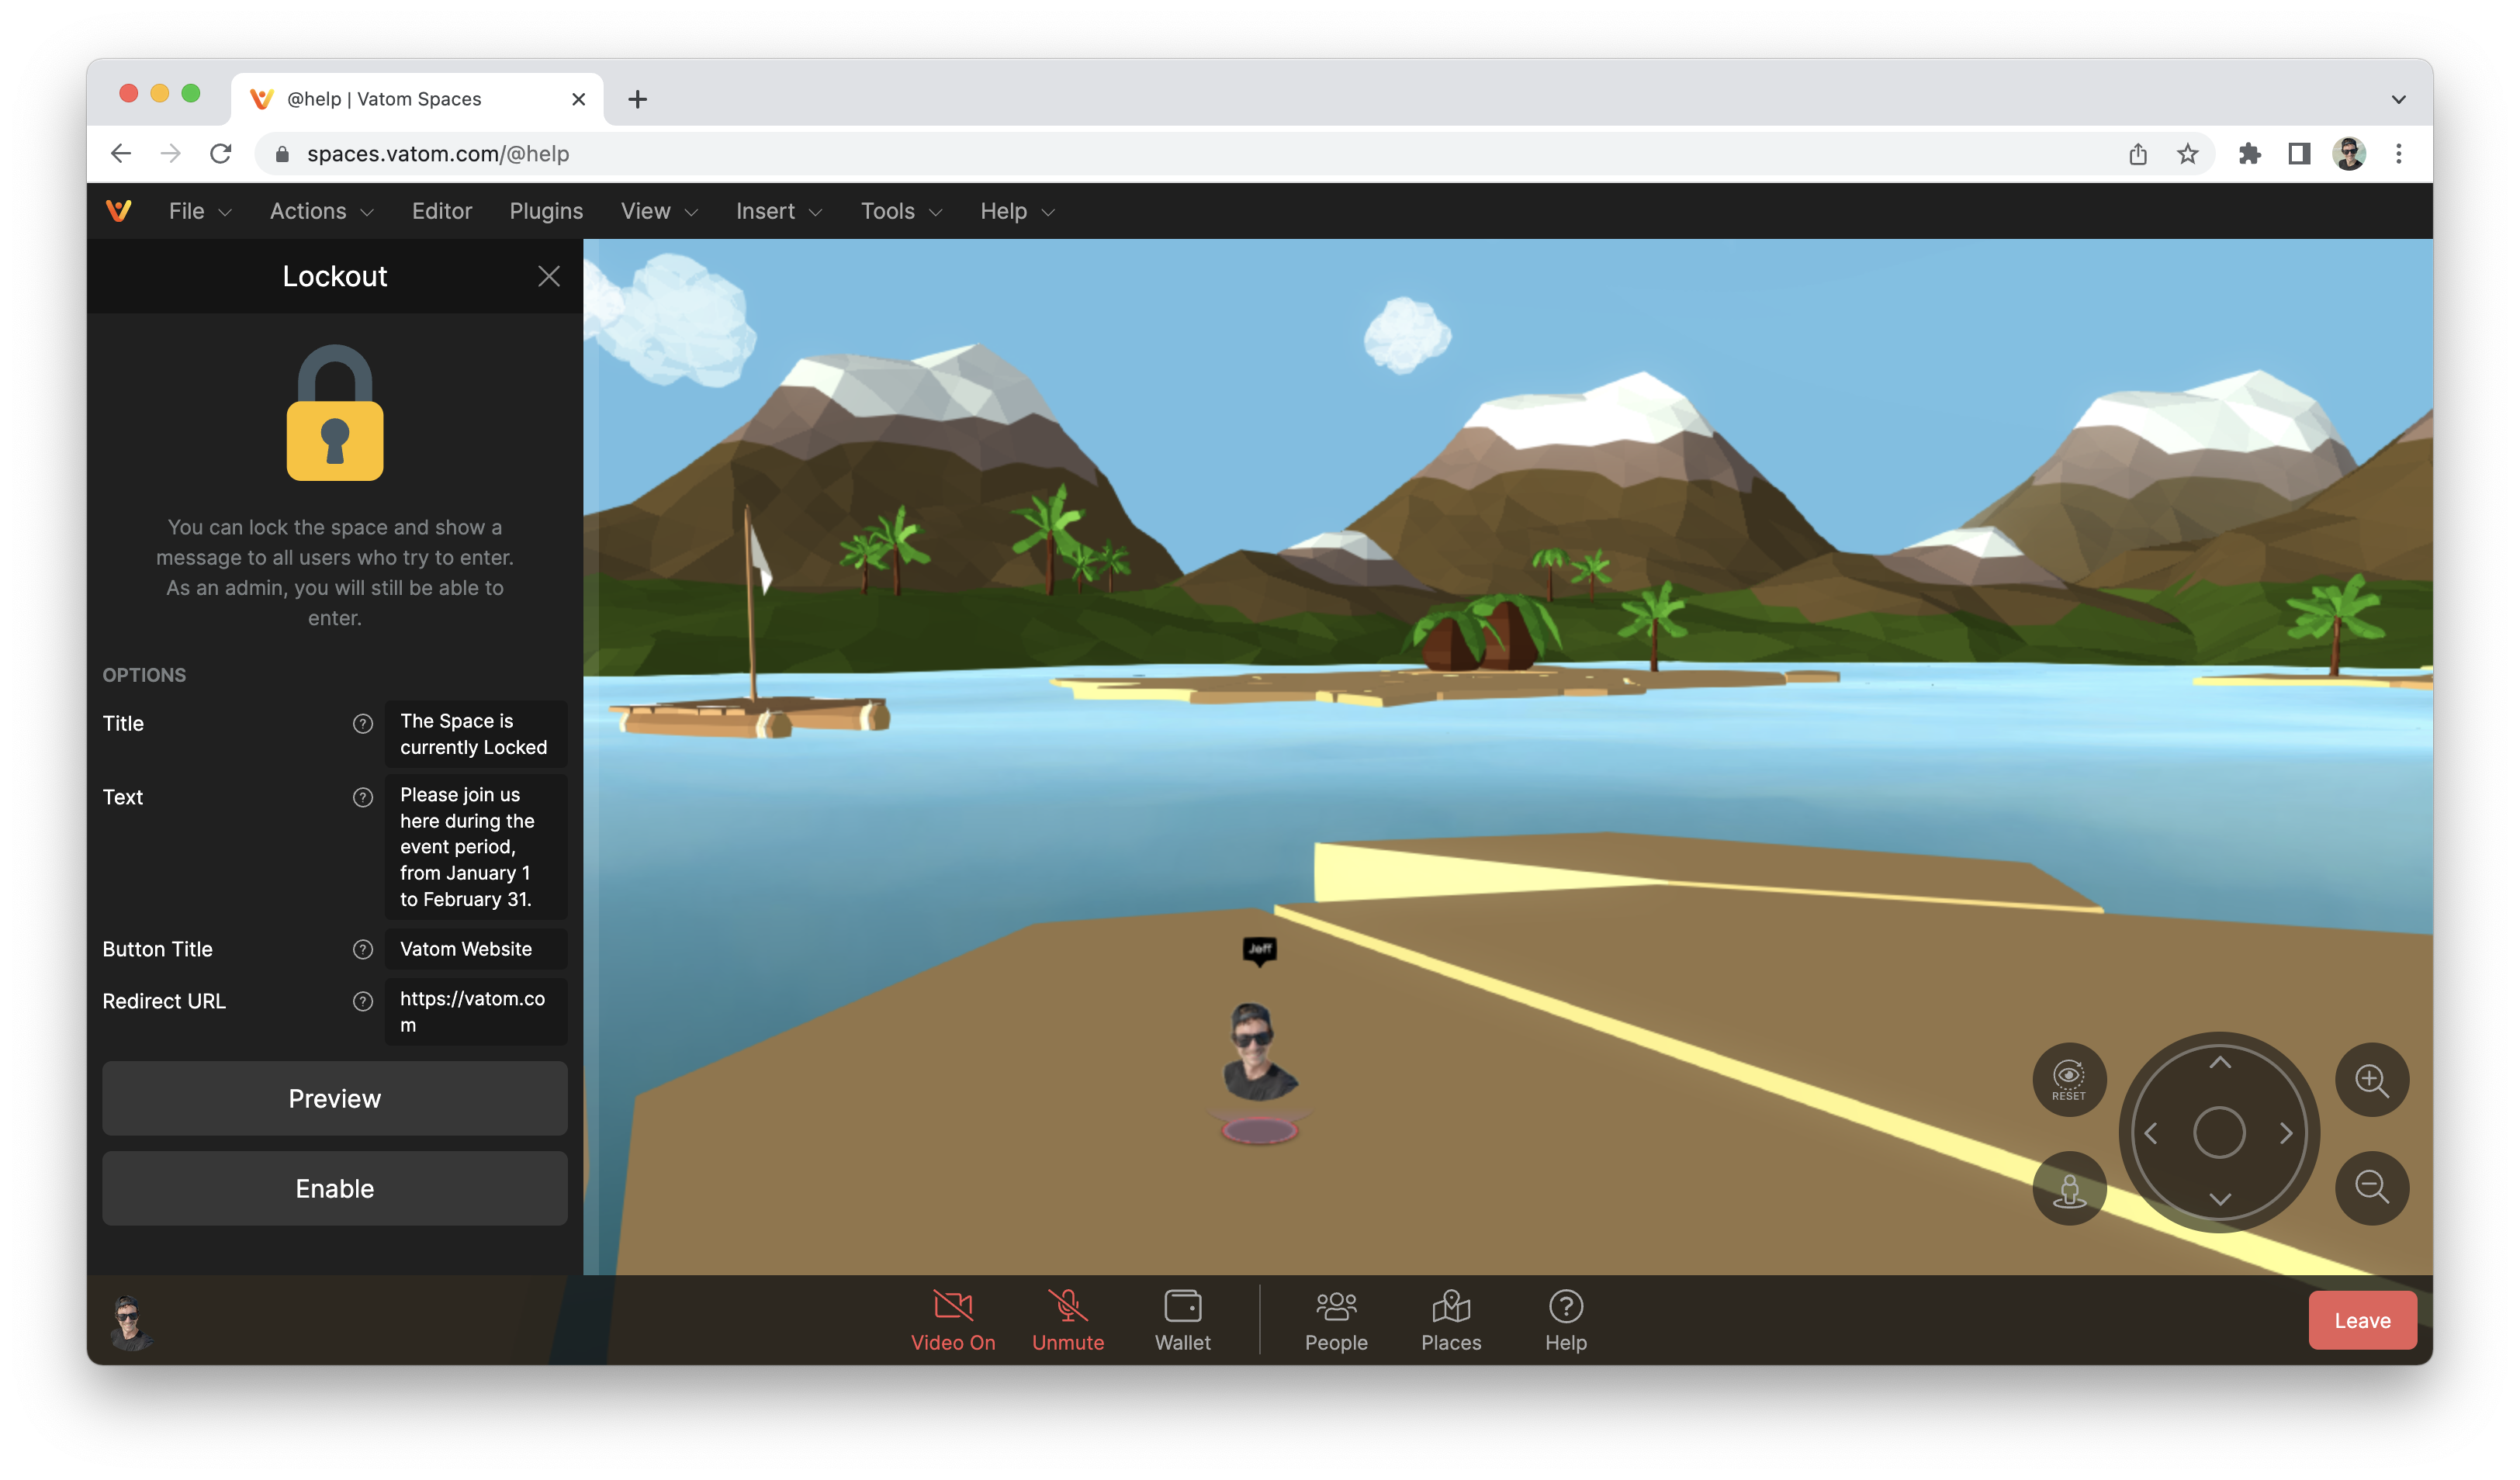Viewport: 2520px width, 1480px height.
Task: Edit the Title field text
Action: pyautogui.click(x=476, y=734)
